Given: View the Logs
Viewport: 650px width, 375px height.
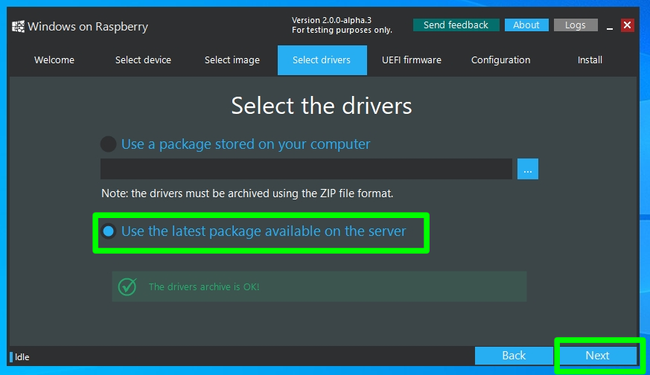Looking at the screenshot, I should [575, 25].
